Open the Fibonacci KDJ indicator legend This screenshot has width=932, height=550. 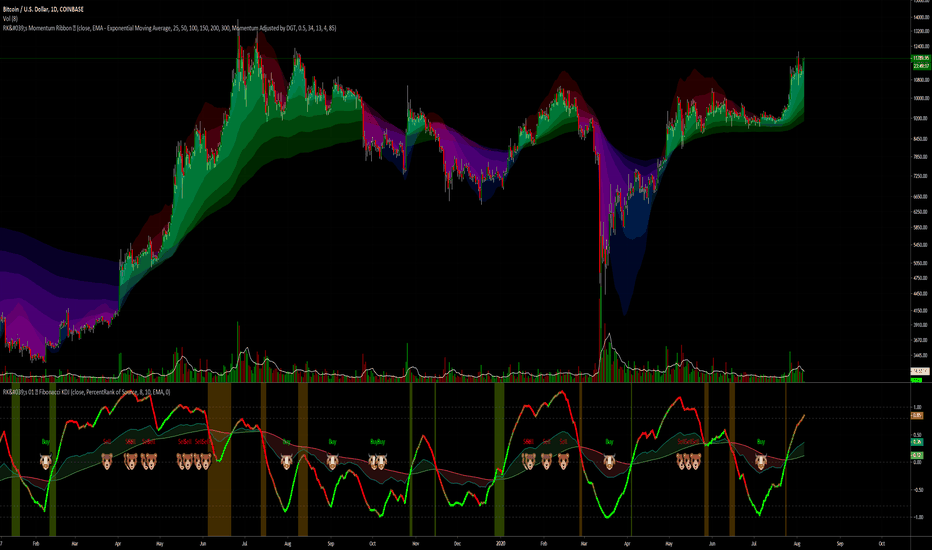click(x=86, y=392)
